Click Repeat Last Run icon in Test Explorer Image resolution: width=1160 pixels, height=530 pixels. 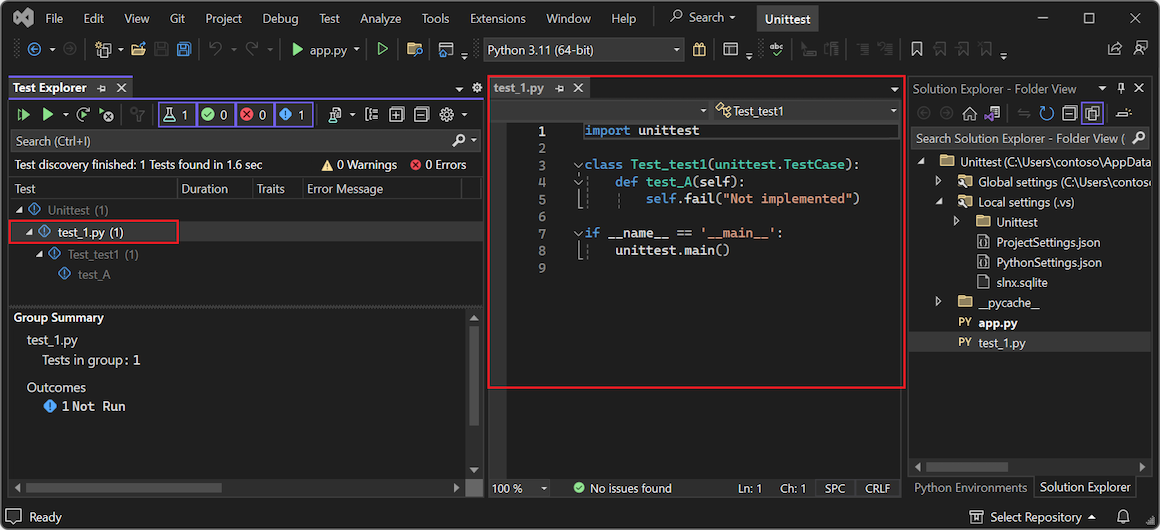pyautogui.click(x=84, y=115)
